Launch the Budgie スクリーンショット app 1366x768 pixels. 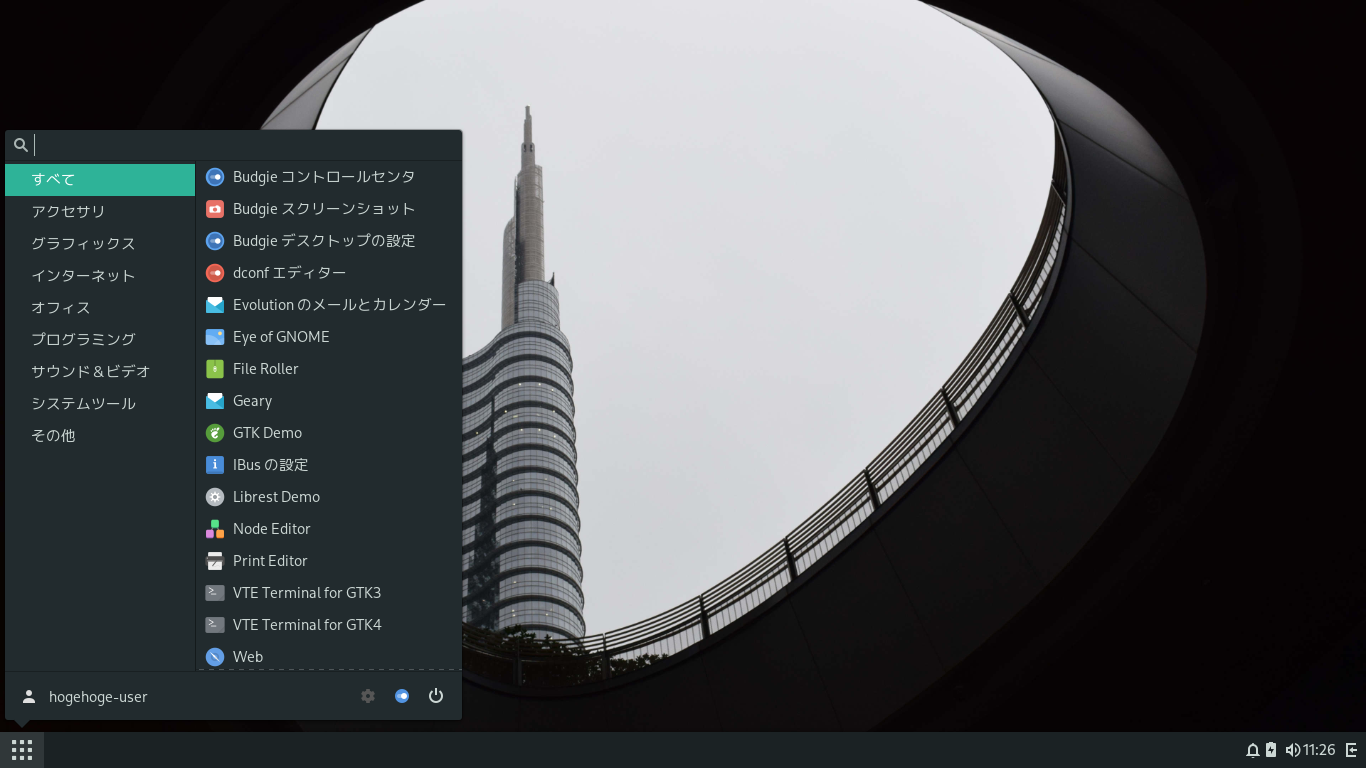coord(328,209)
